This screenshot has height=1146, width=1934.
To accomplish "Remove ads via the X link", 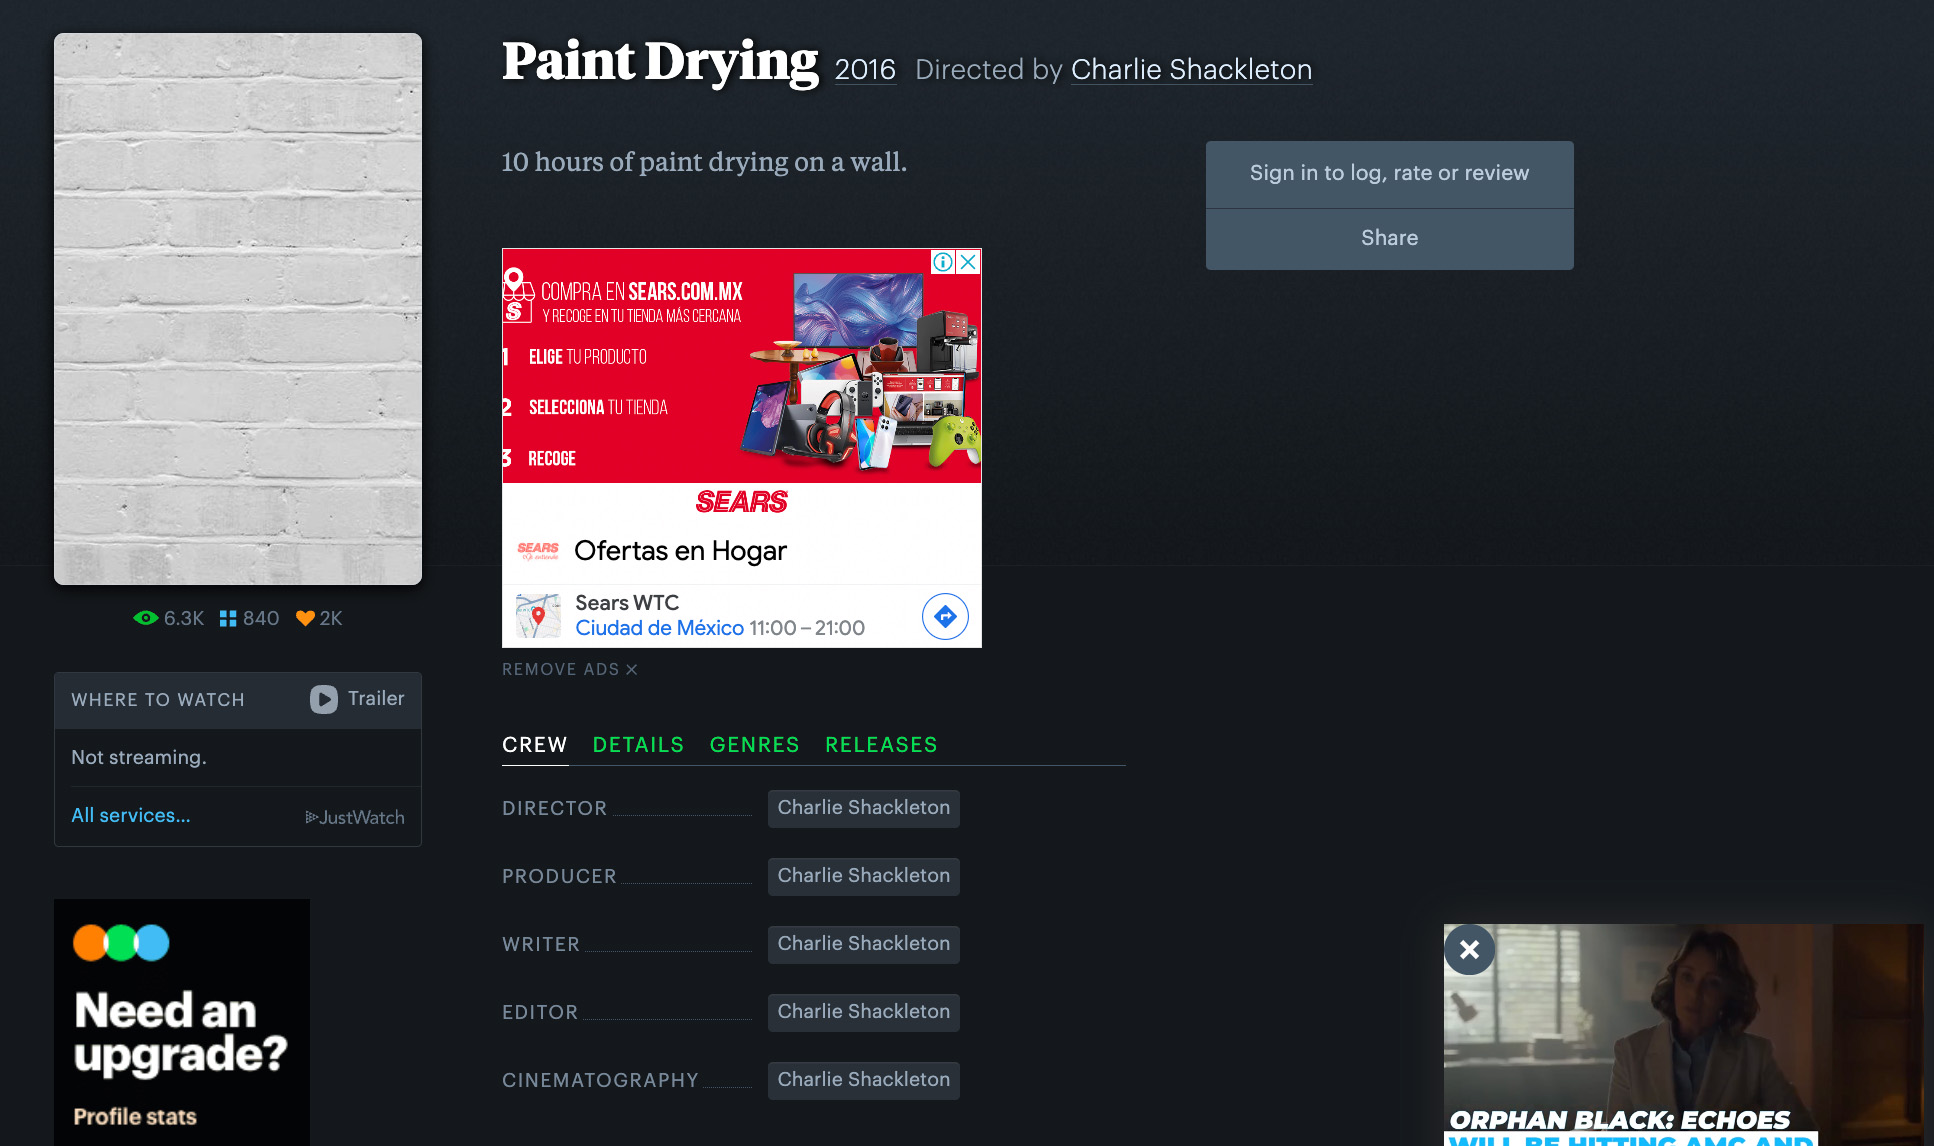I will [x=631, y=669].
